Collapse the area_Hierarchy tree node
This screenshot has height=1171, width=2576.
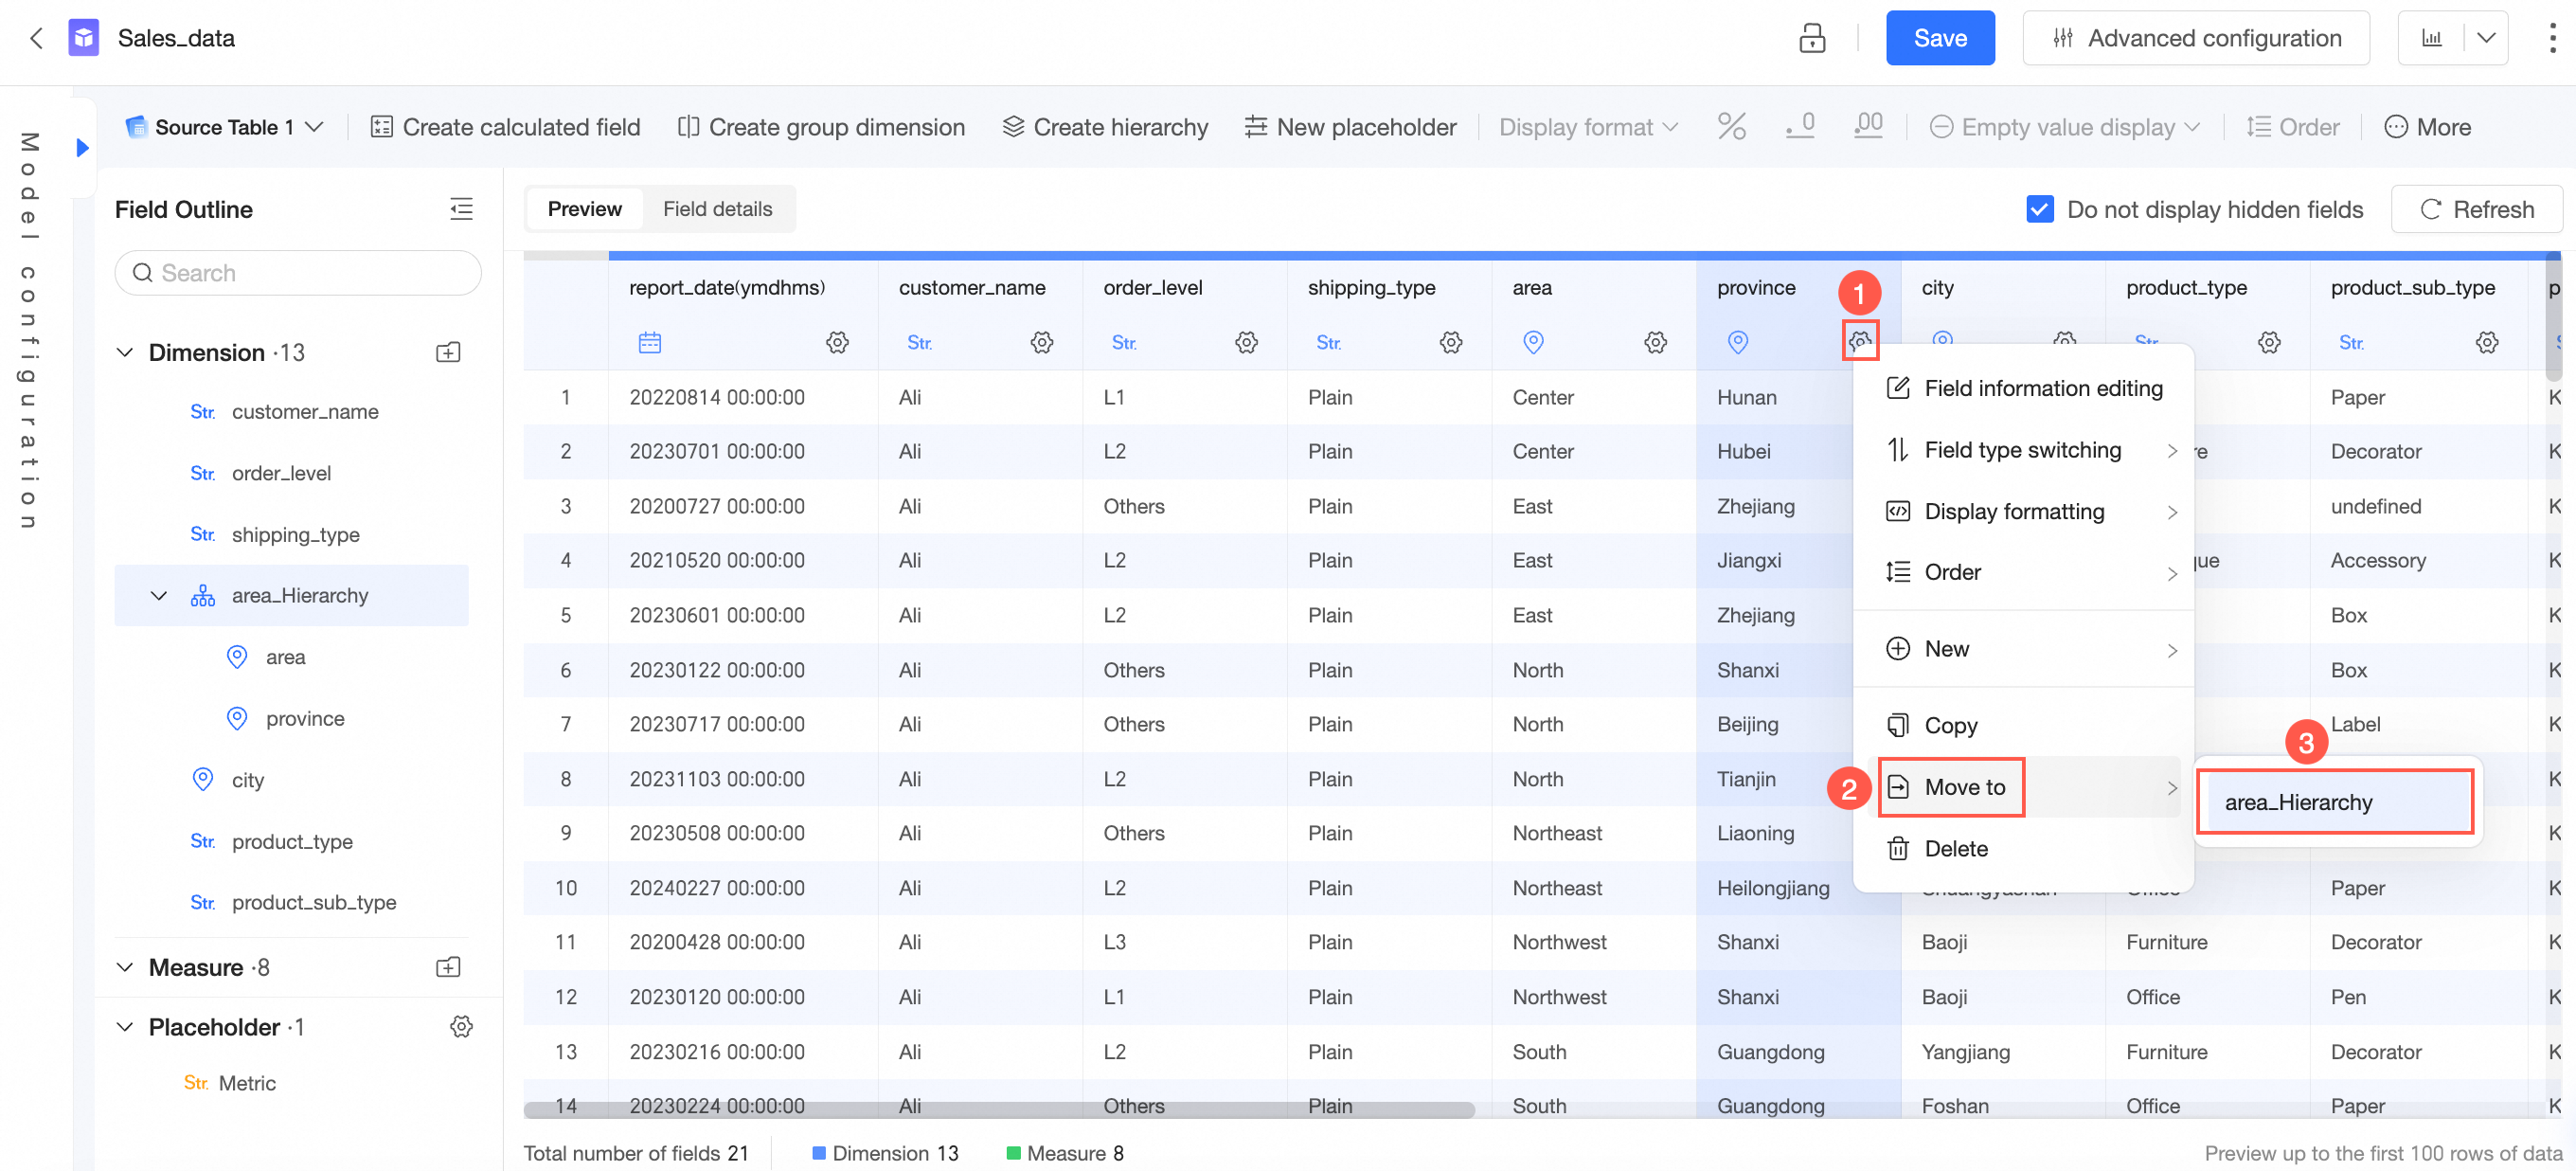(158, 596)
